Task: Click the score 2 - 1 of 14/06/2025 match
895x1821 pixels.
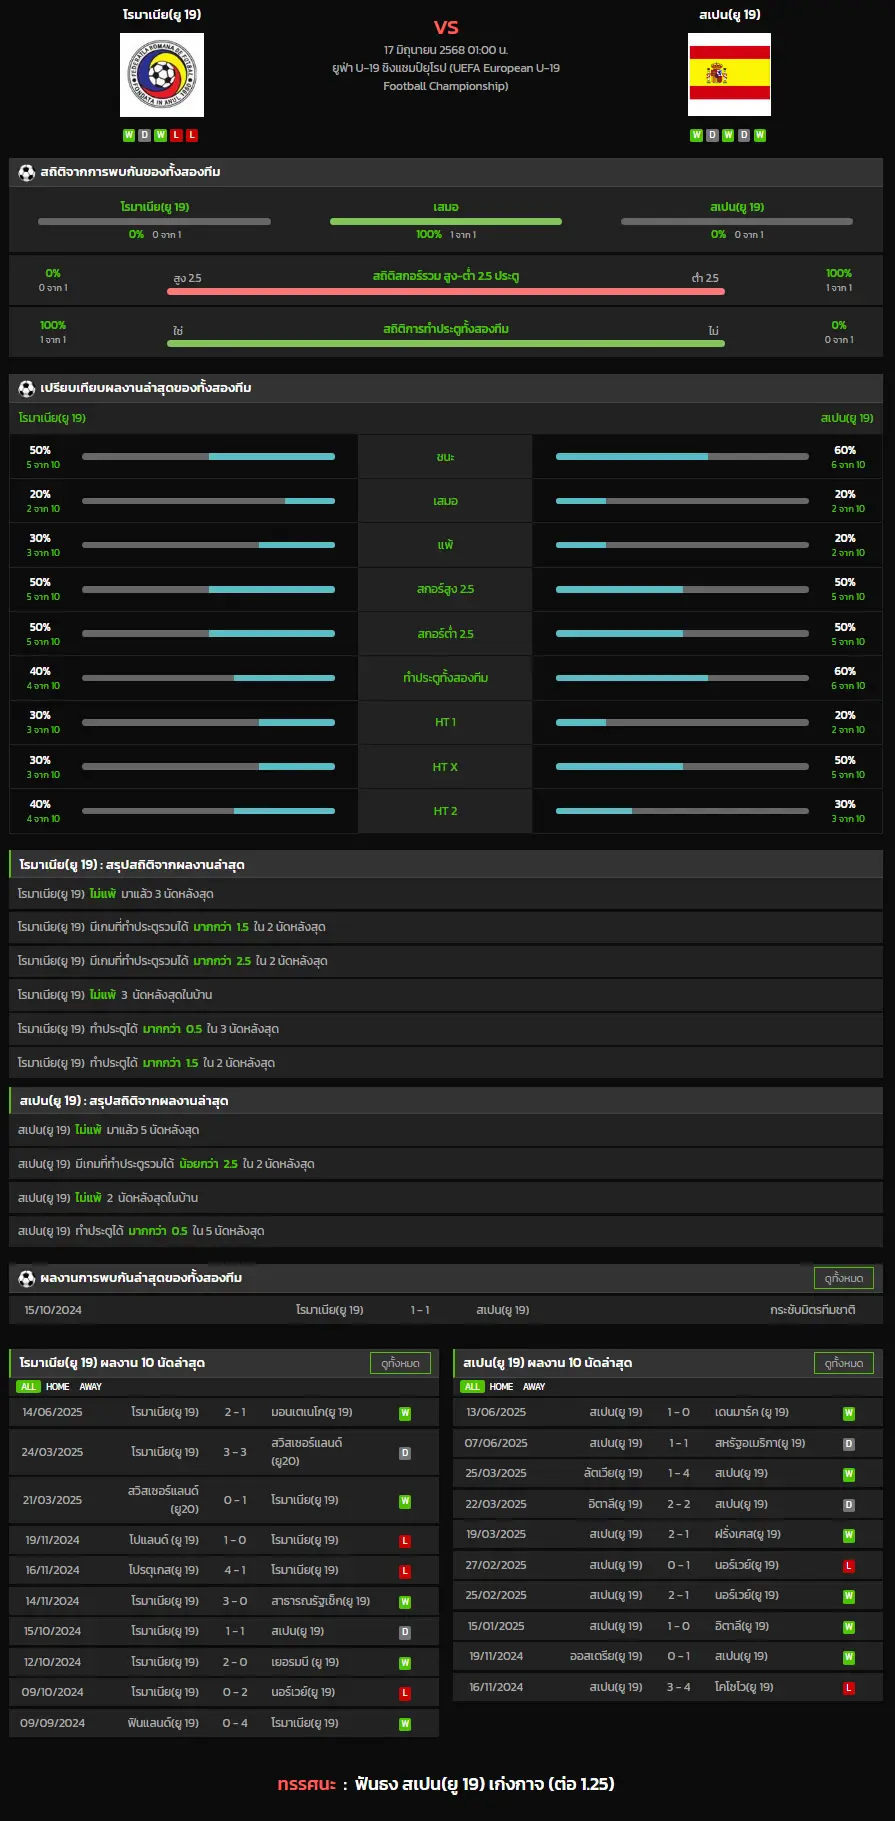Action: pos(235,1412)
